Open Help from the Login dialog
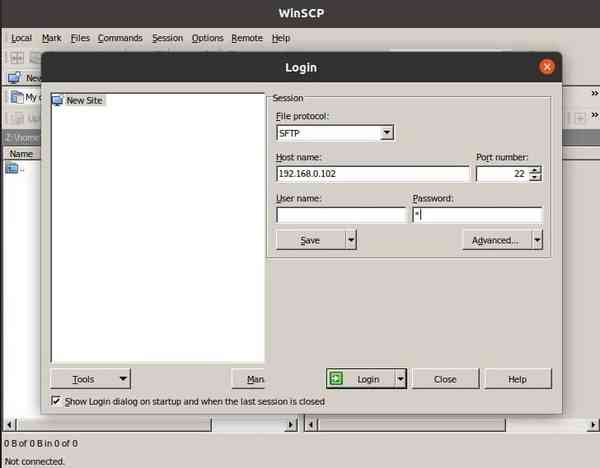Viewport: 600px width, 468px height. click(518, 379)
